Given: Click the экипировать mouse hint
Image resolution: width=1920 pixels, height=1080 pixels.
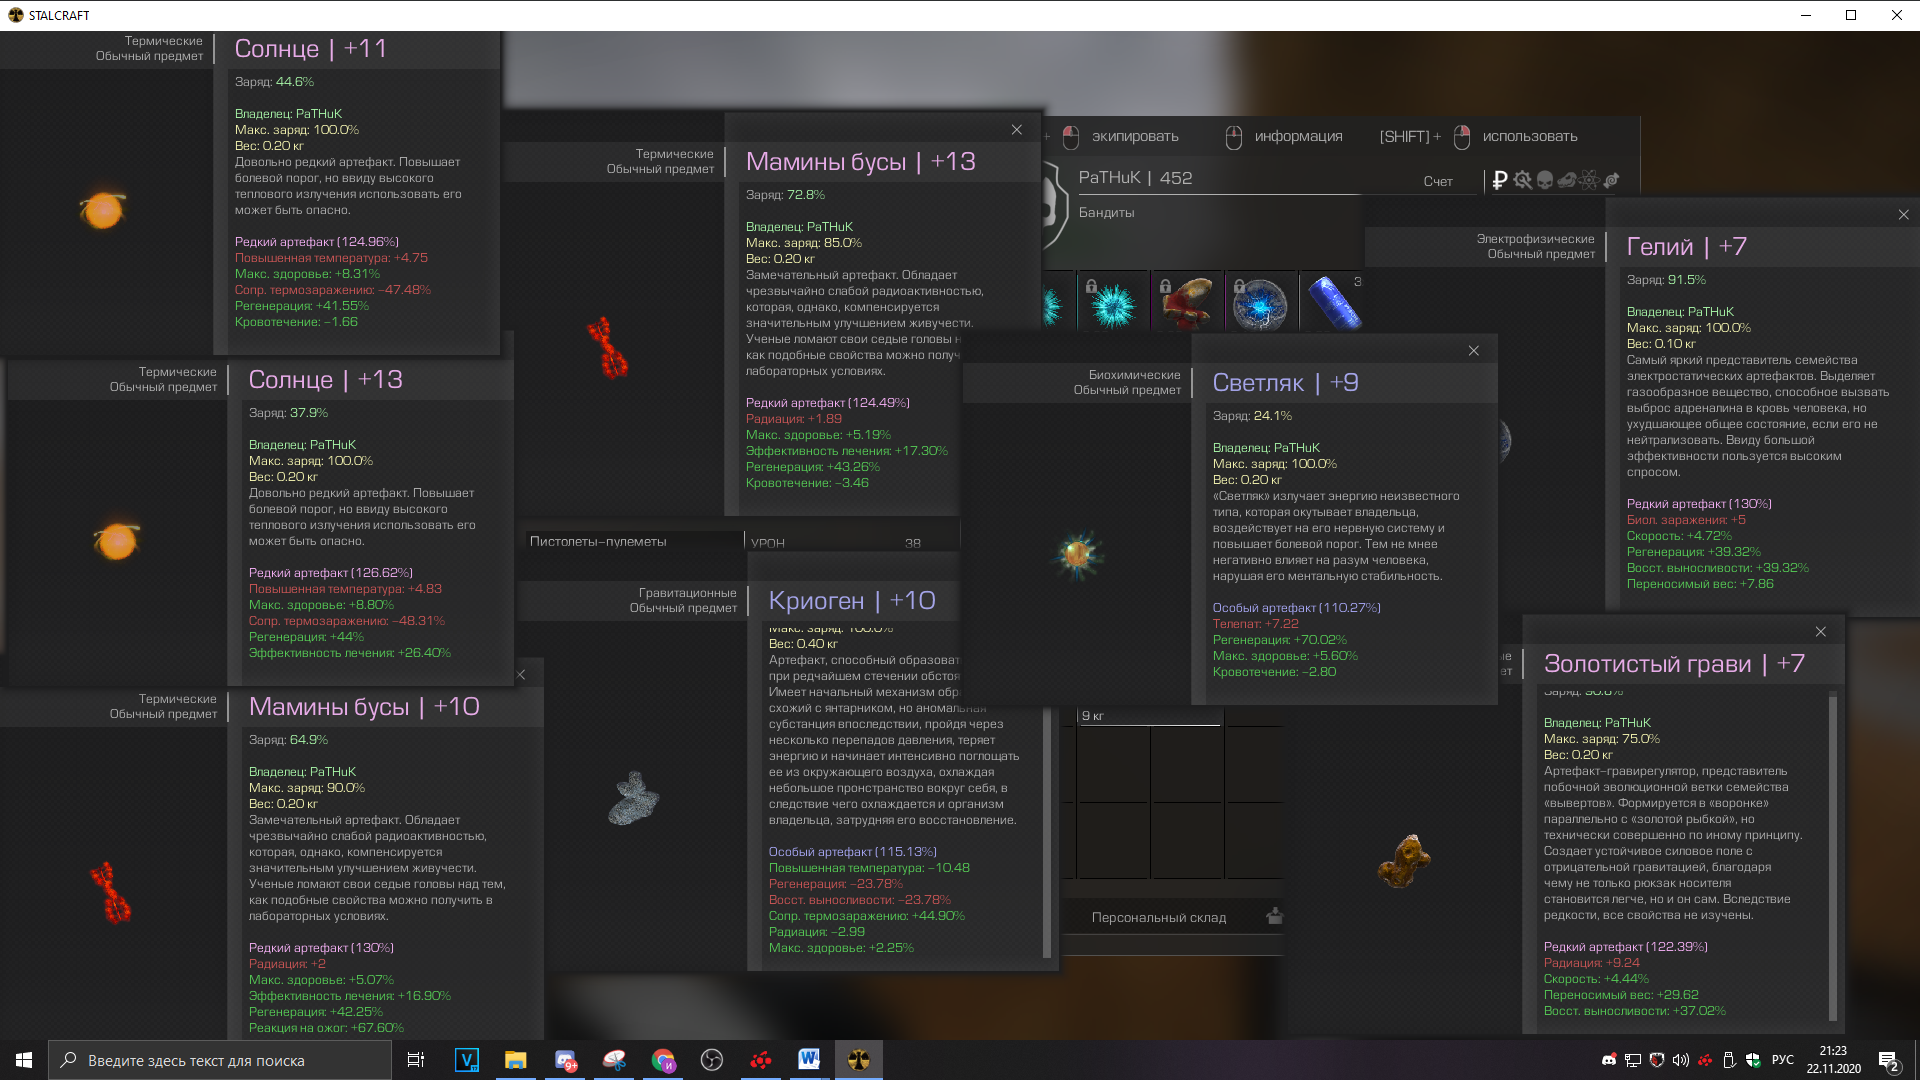Looking at the screenshot, I should (1119, 137).
